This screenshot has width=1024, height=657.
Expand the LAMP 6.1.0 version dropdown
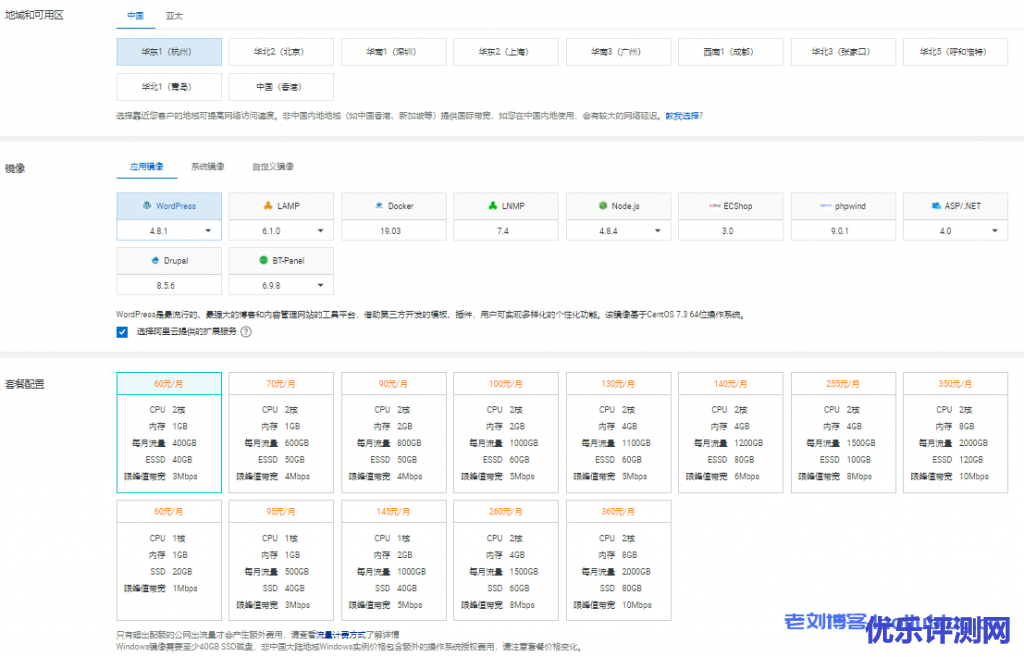coord(320,231)
